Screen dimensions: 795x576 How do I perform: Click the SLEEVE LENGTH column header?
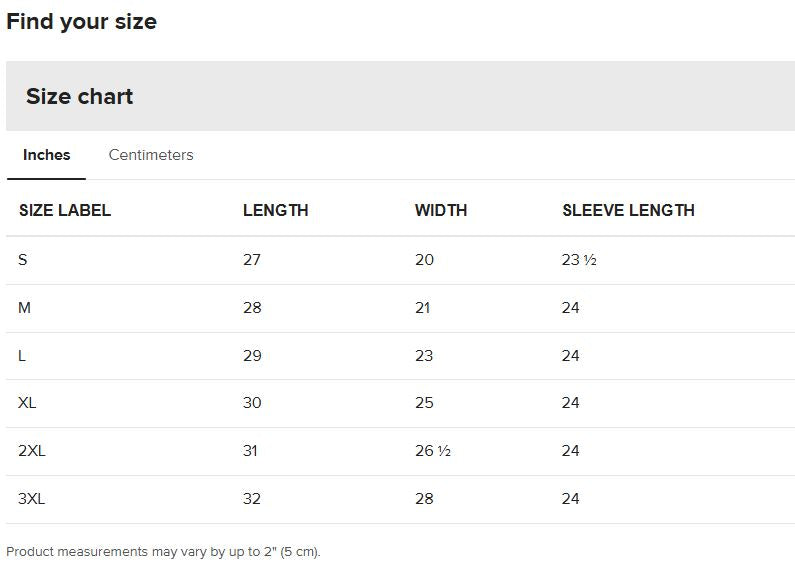click(628, 210)
